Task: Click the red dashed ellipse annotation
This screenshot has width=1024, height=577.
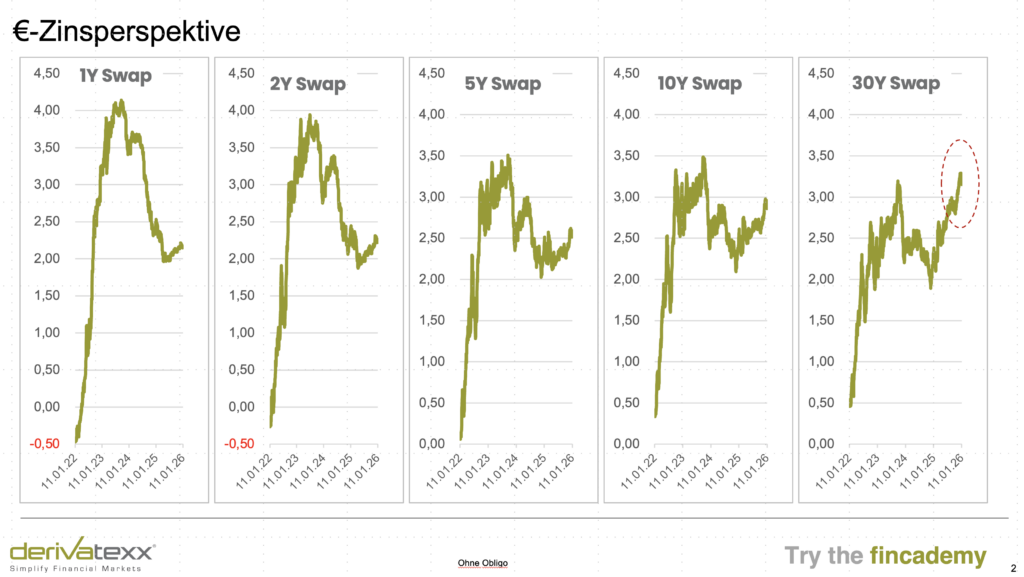Action: pos(959,183)
